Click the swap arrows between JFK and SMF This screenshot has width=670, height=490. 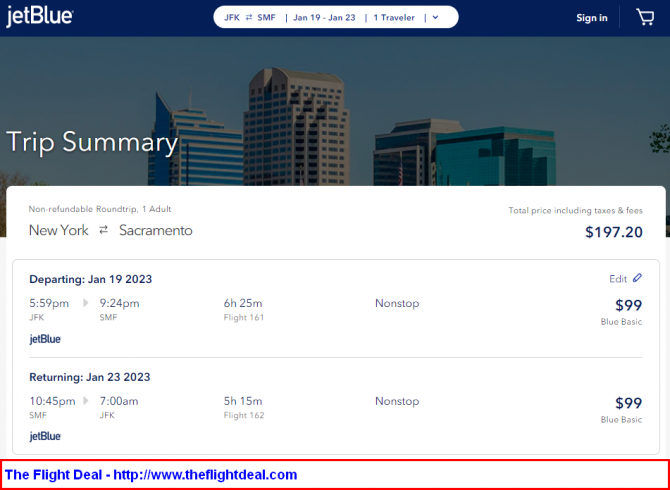(x=249, y=18)
